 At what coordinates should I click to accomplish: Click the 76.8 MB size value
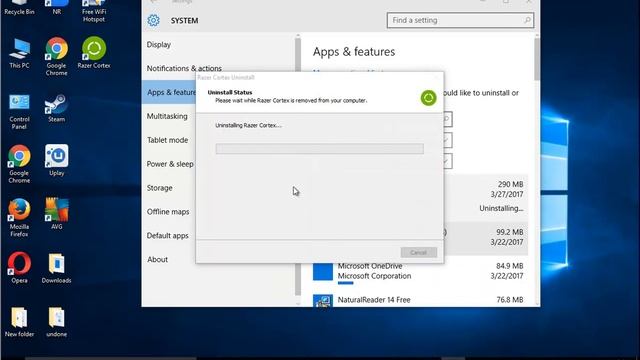(x=509, y=300)
